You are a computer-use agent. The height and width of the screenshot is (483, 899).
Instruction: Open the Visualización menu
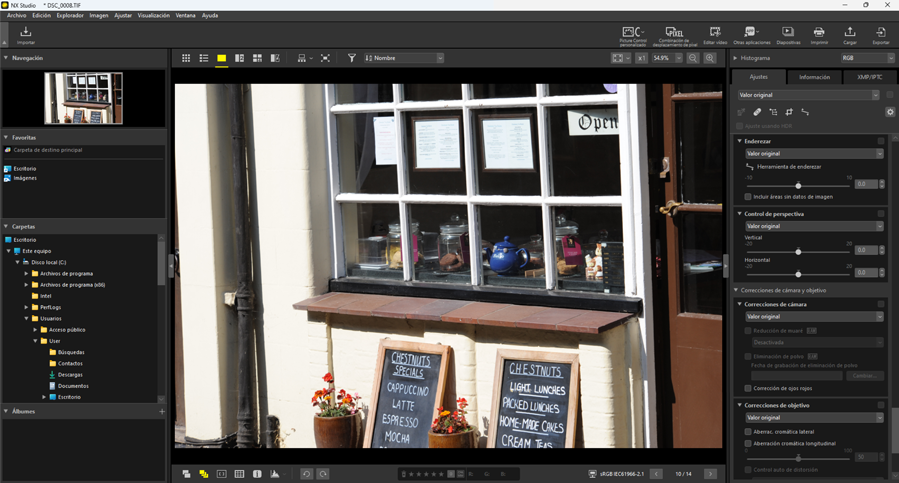click(x=153, y=16)
